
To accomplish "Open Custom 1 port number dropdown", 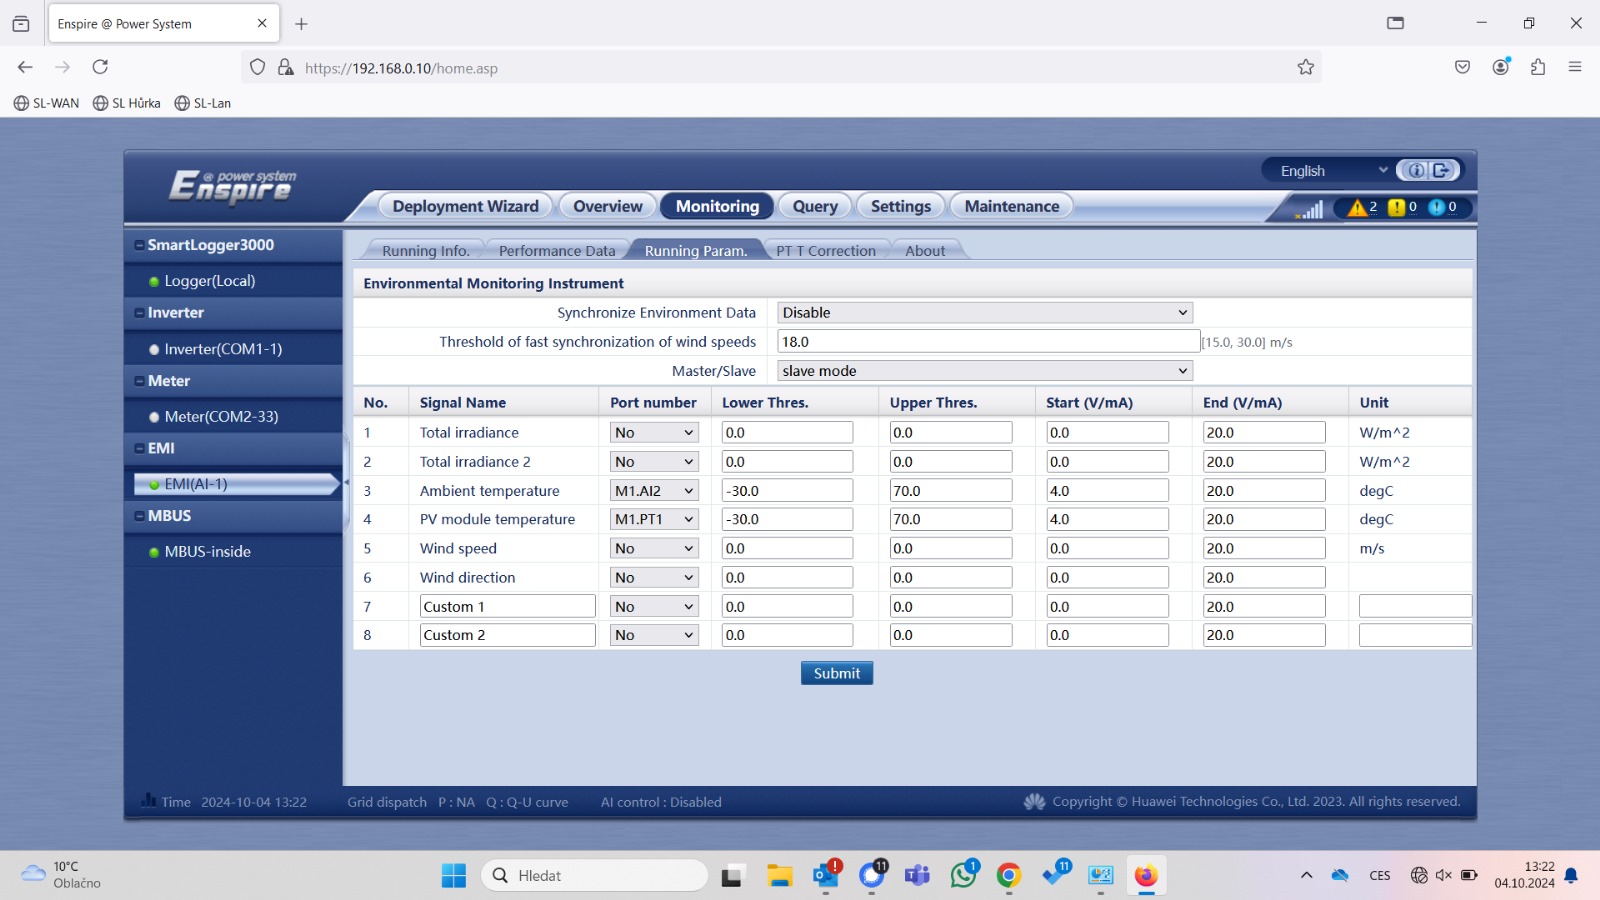I will click(x=654, y=606).
